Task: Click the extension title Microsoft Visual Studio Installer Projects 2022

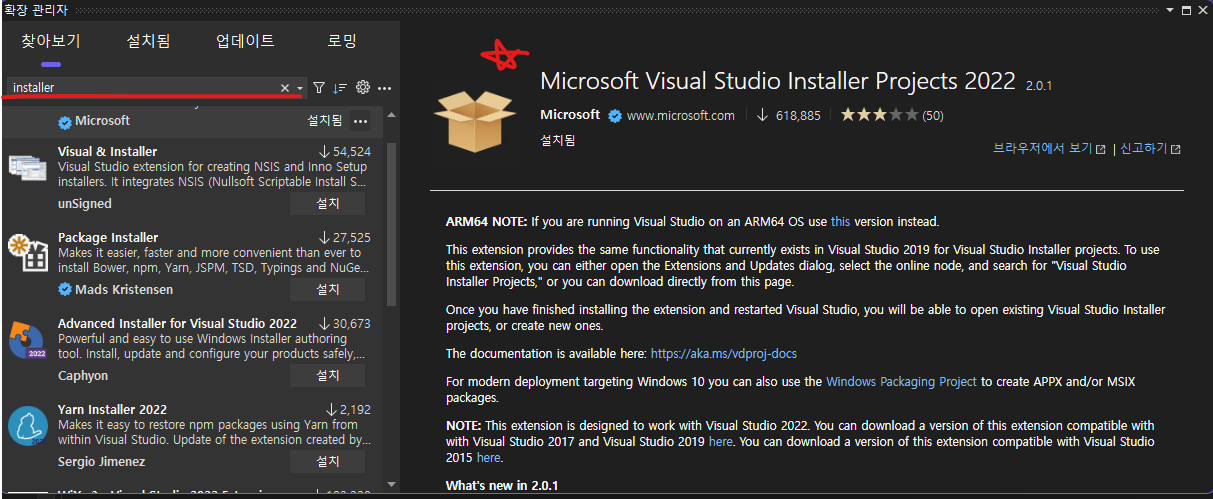Action: (777, 81)
